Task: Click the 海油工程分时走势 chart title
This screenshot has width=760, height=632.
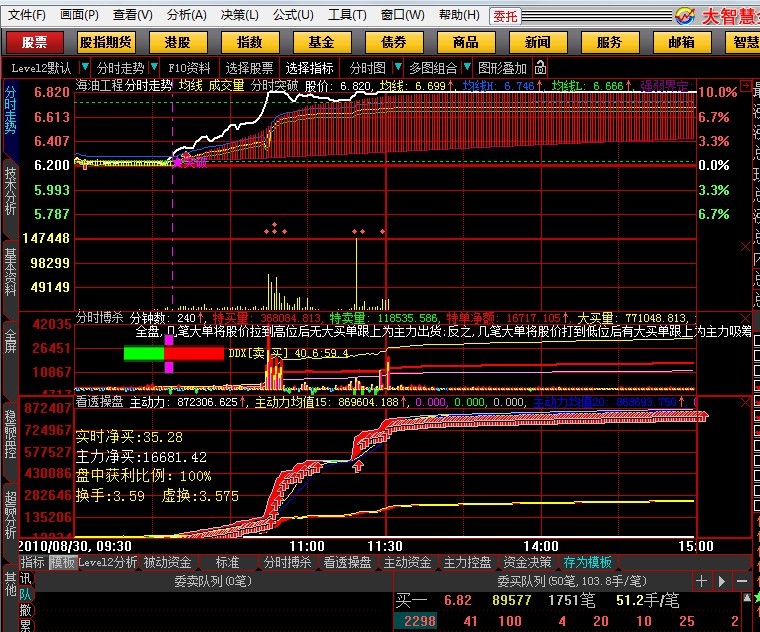Action: click(x=124, y=86)
